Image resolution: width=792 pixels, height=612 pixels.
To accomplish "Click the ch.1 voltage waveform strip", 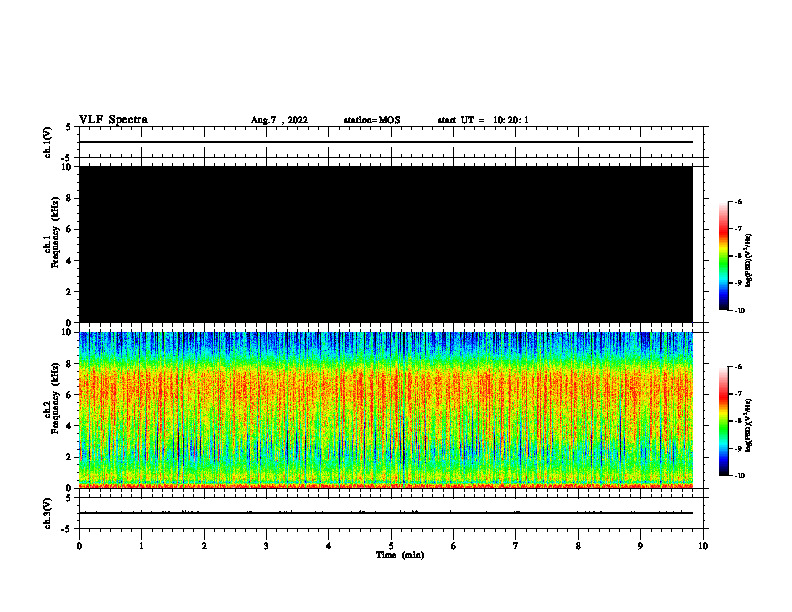I will point(391,142).
